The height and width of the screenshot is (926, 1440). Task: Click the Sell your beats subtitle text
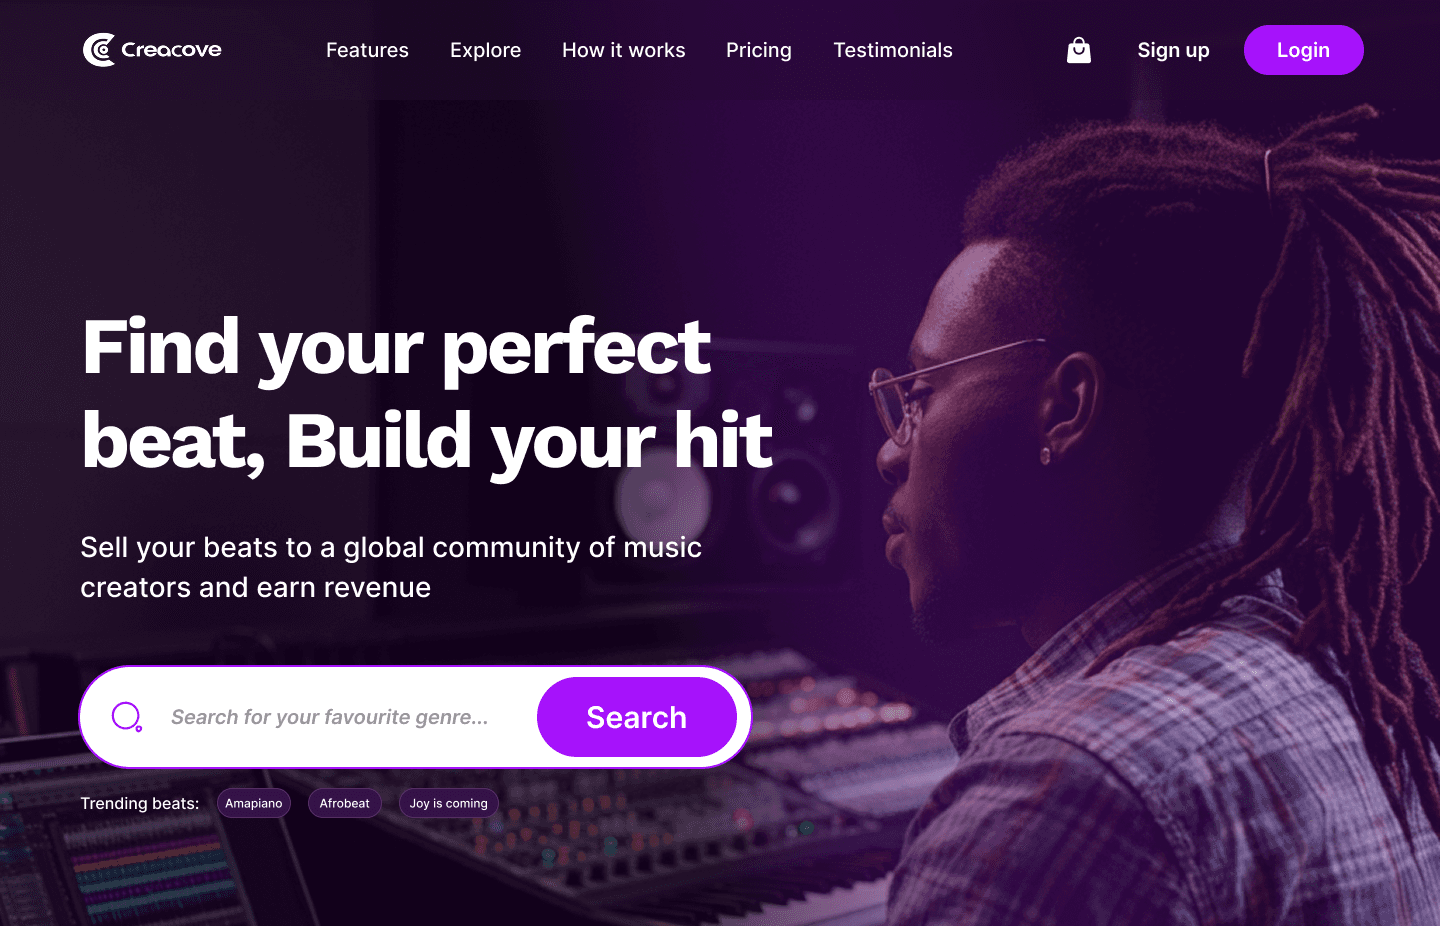tap(391, 567)
